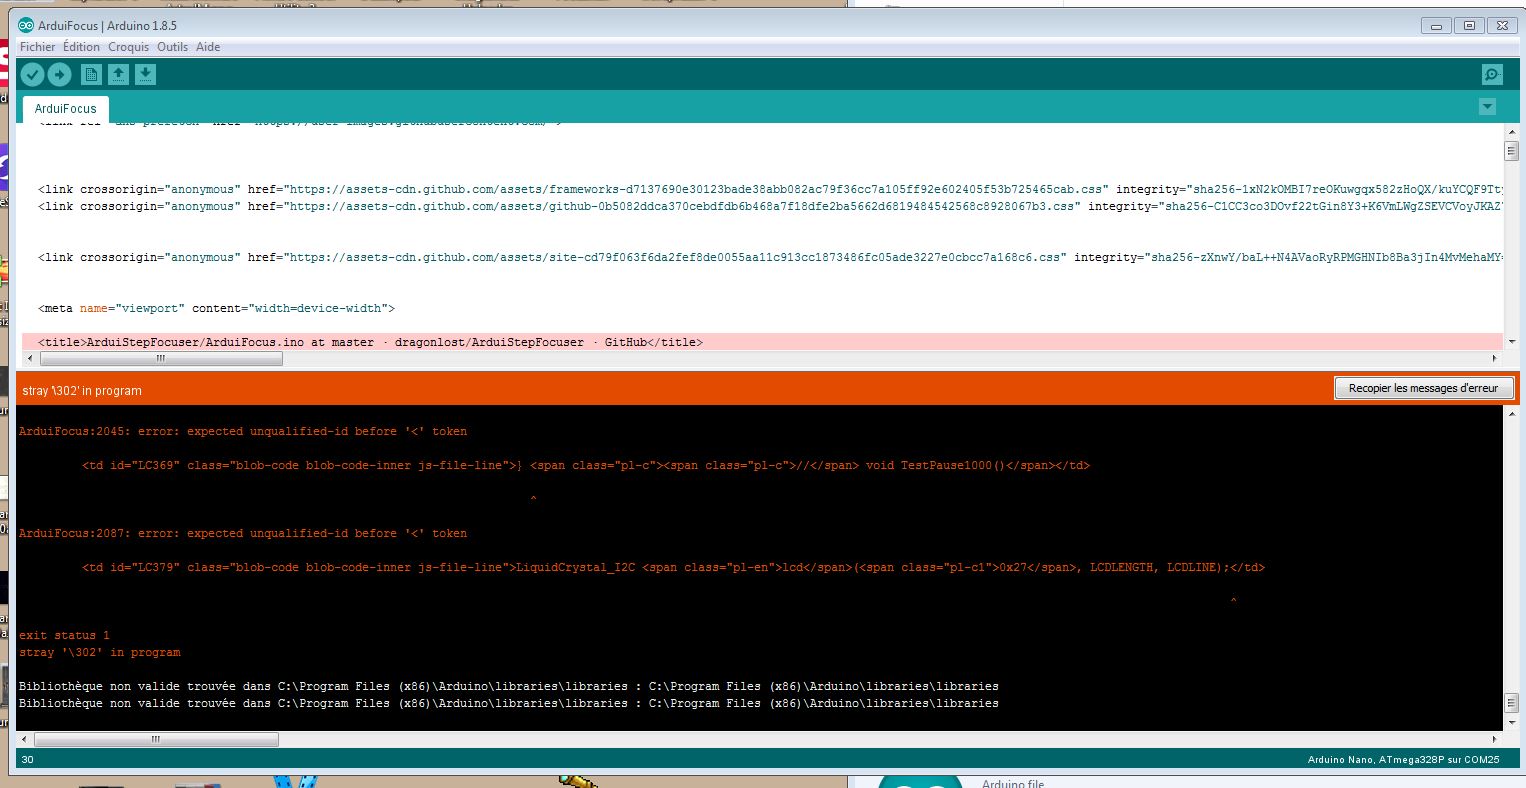The height and width of the screenshot is (788, 1526).
Task: Open a sketch with the up-arrow icon
Action: click(x=118, y=74)
